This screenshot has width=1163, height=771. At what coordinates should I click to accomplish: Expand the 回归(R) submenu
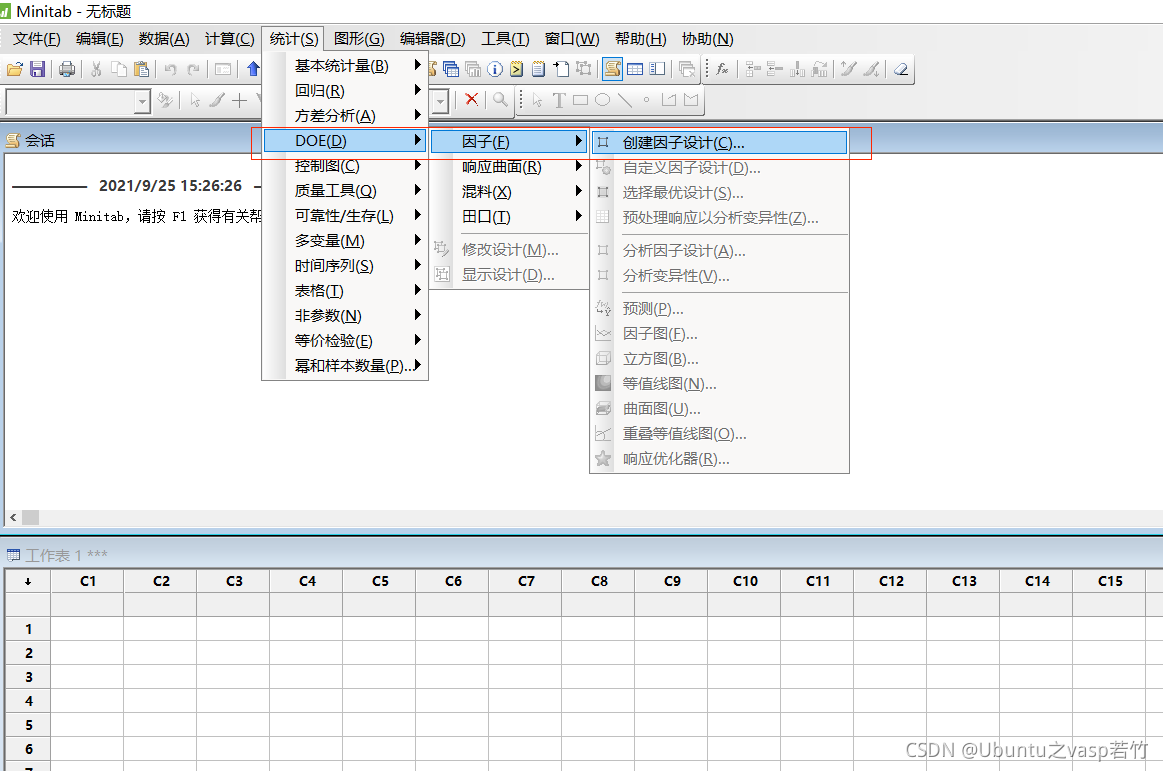346,91
